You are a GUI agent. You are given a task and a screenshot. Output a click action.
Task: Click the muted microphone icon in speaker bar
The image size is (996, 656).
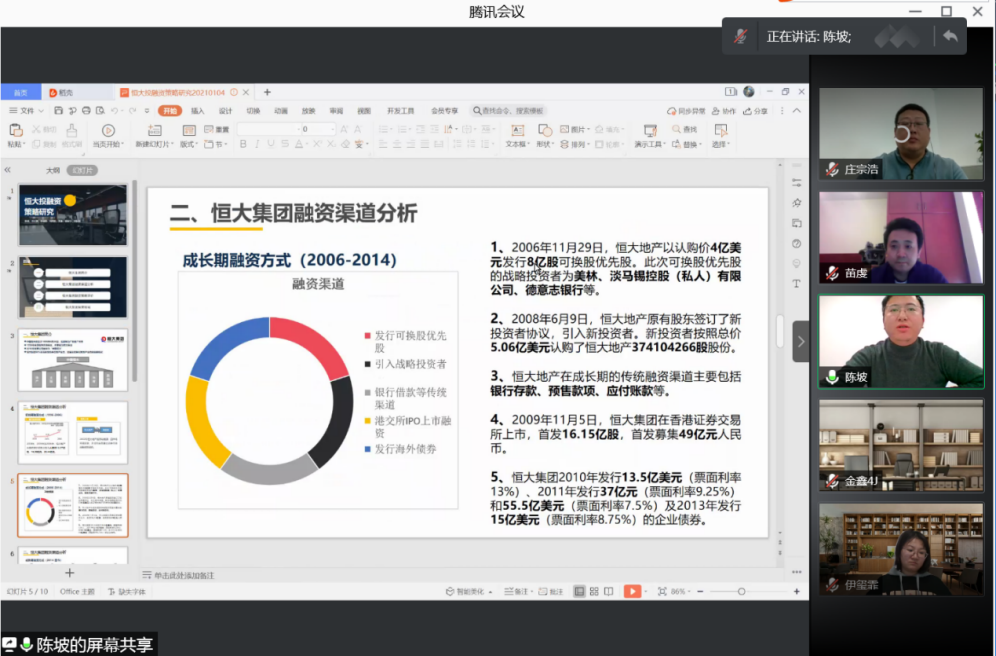pos(741,36)
